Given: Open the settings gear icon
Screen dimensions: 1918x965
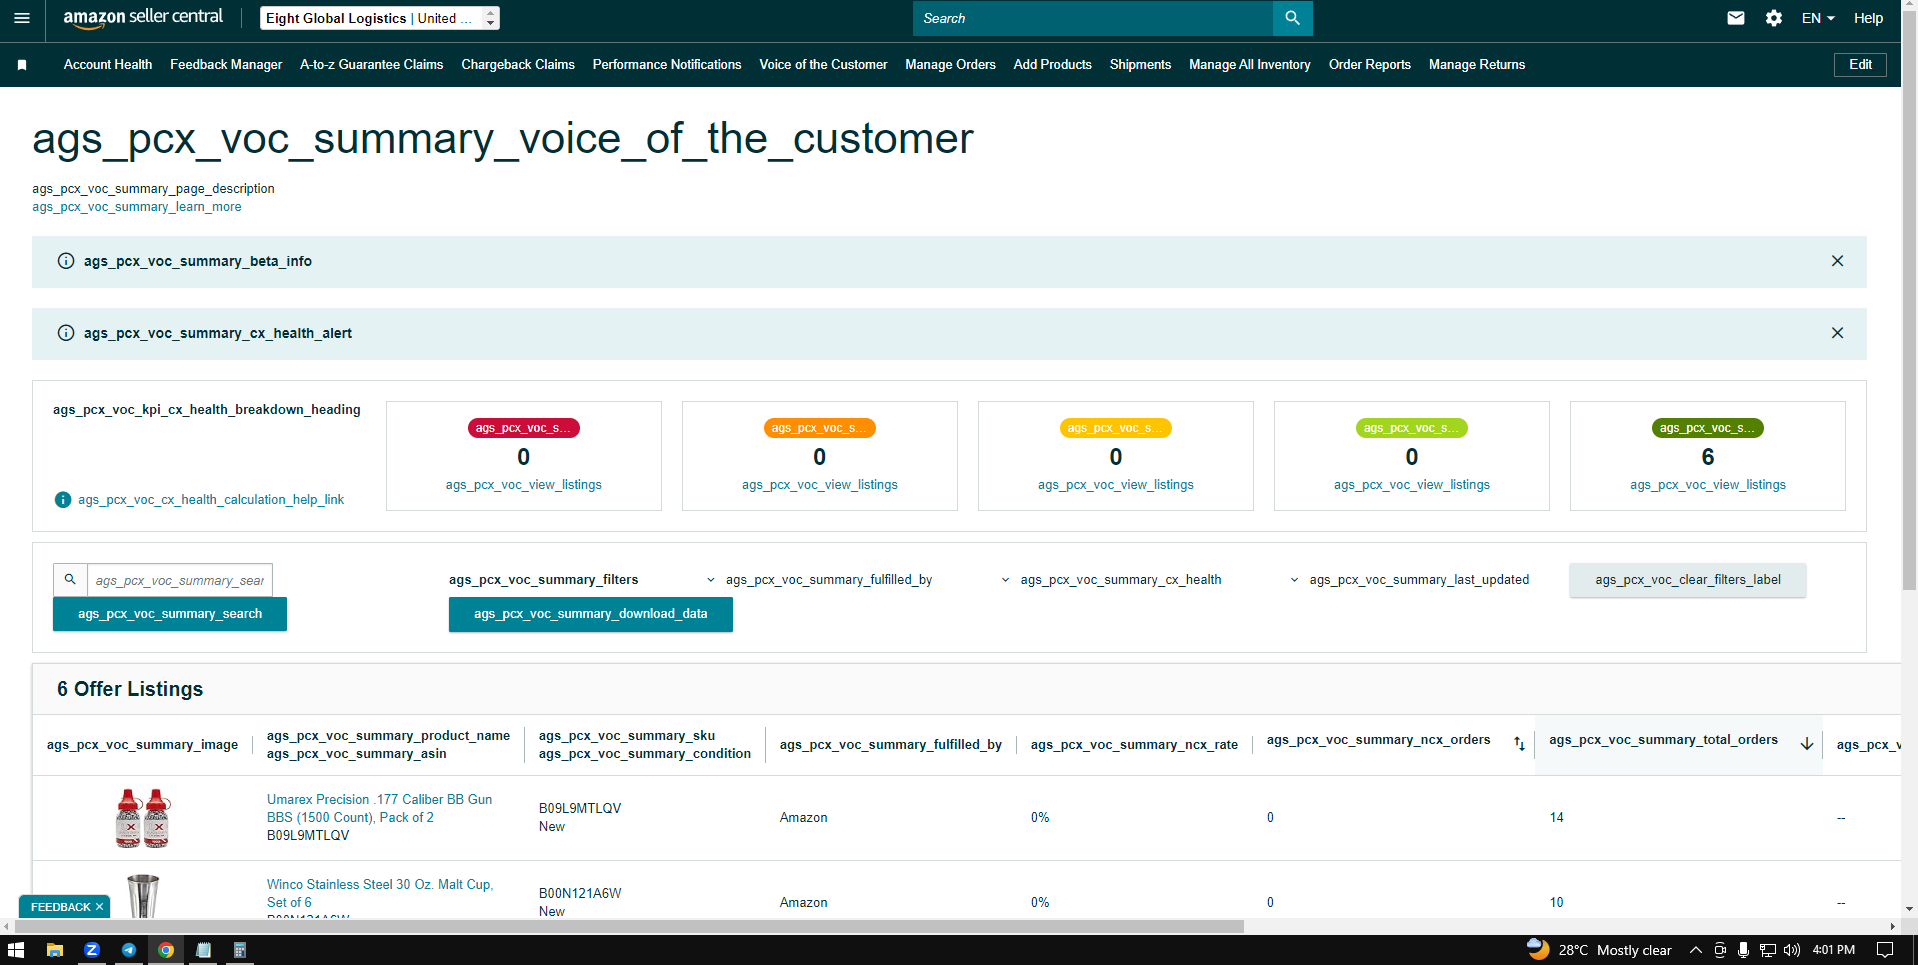Looking at the screenshot, I should pyautogui.click(x=1774, y=18).
